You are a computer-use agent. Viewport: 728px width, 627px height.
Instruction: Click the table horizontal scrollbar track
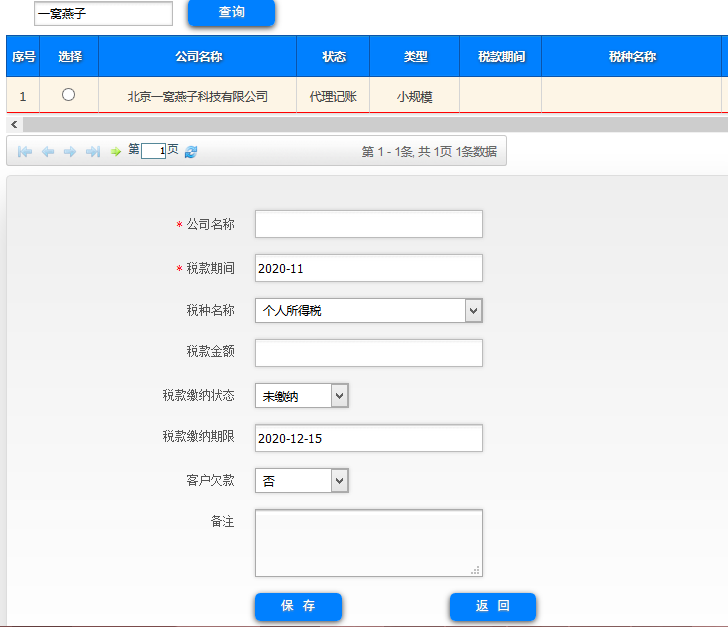[375, 124]
